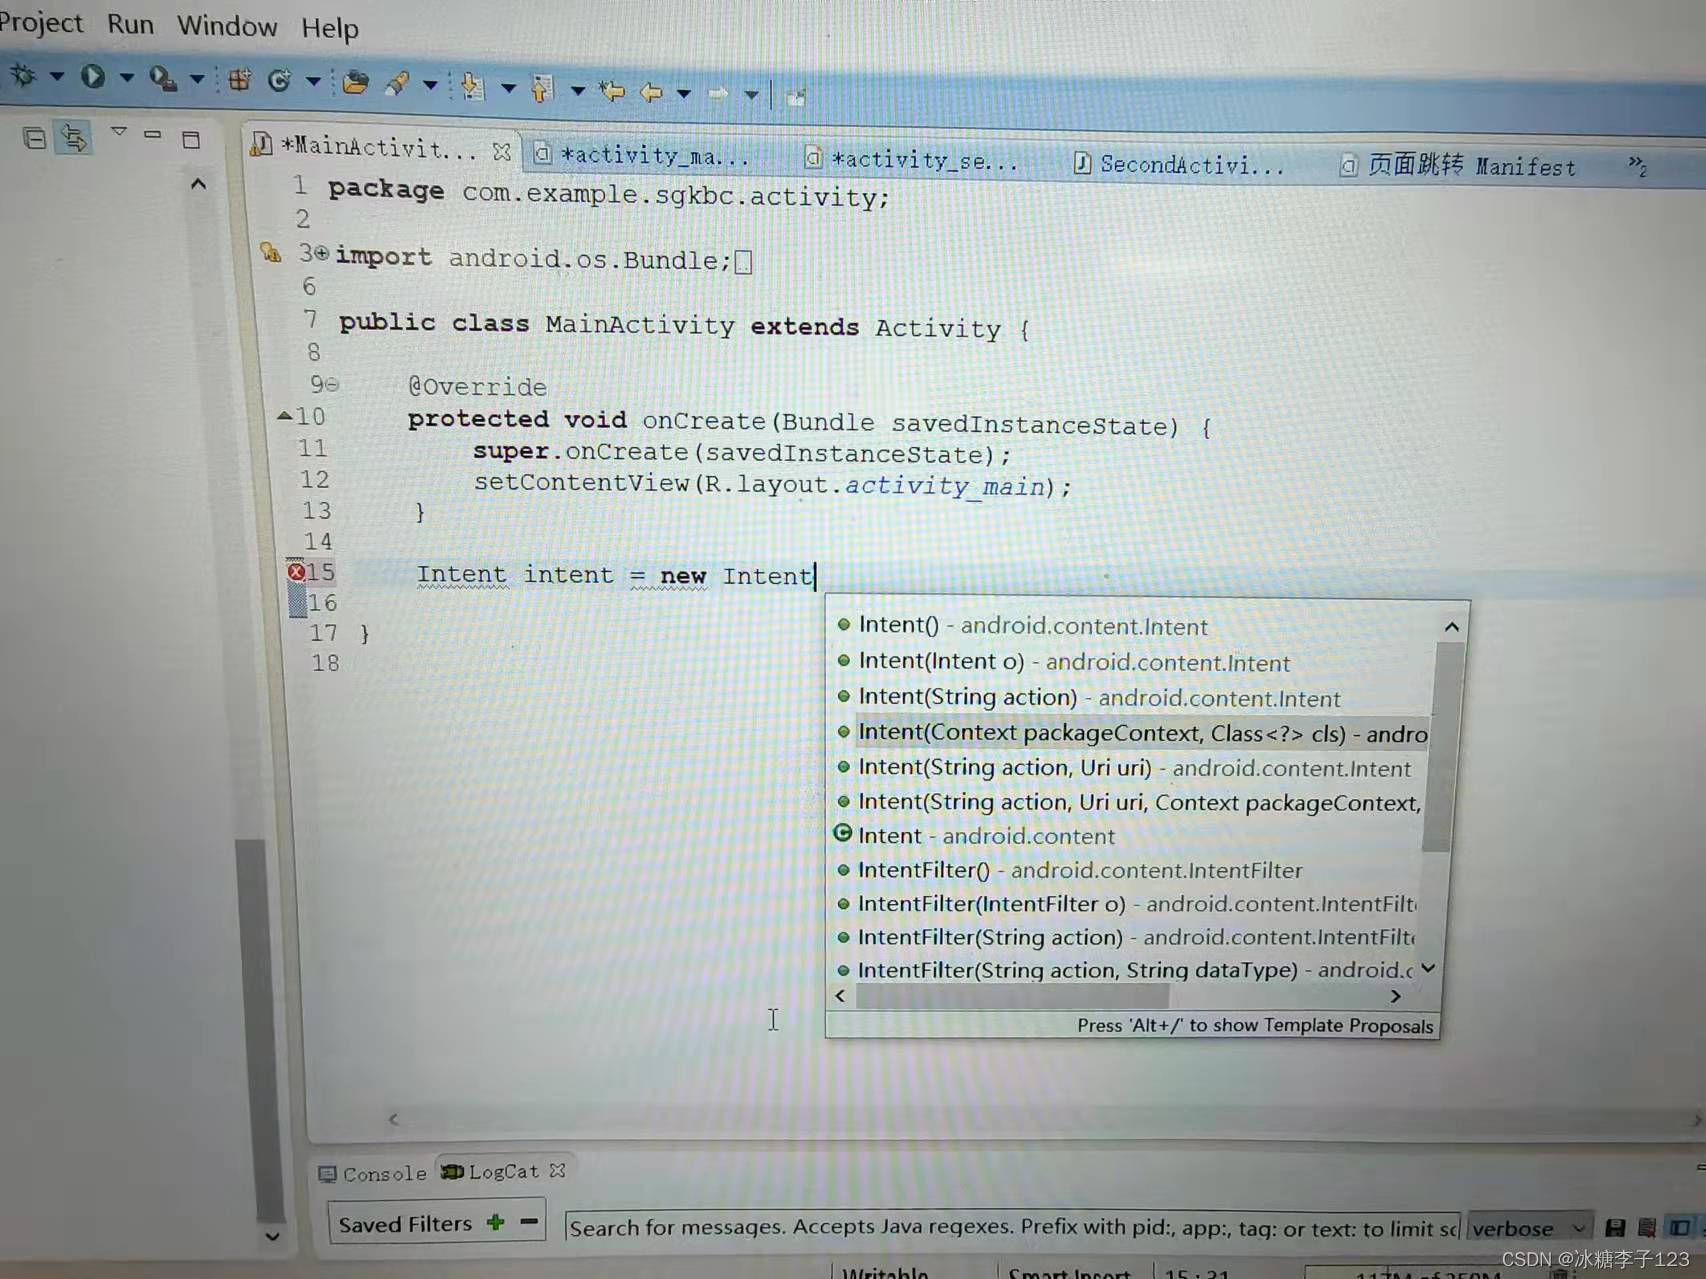The image size is (1706, 1279).
Task: Show the hidden editor tabs list
Action: (x=1637, y=166)
